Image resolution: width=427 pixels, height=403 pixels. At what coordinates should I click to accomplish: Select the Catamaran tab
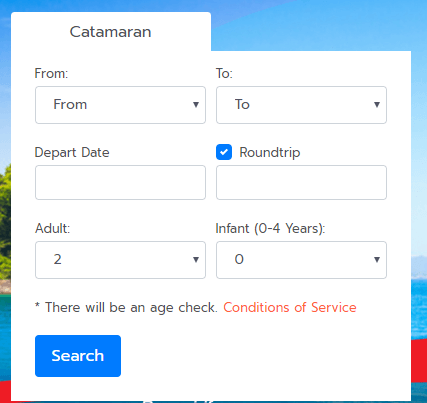tap(110, 32)
